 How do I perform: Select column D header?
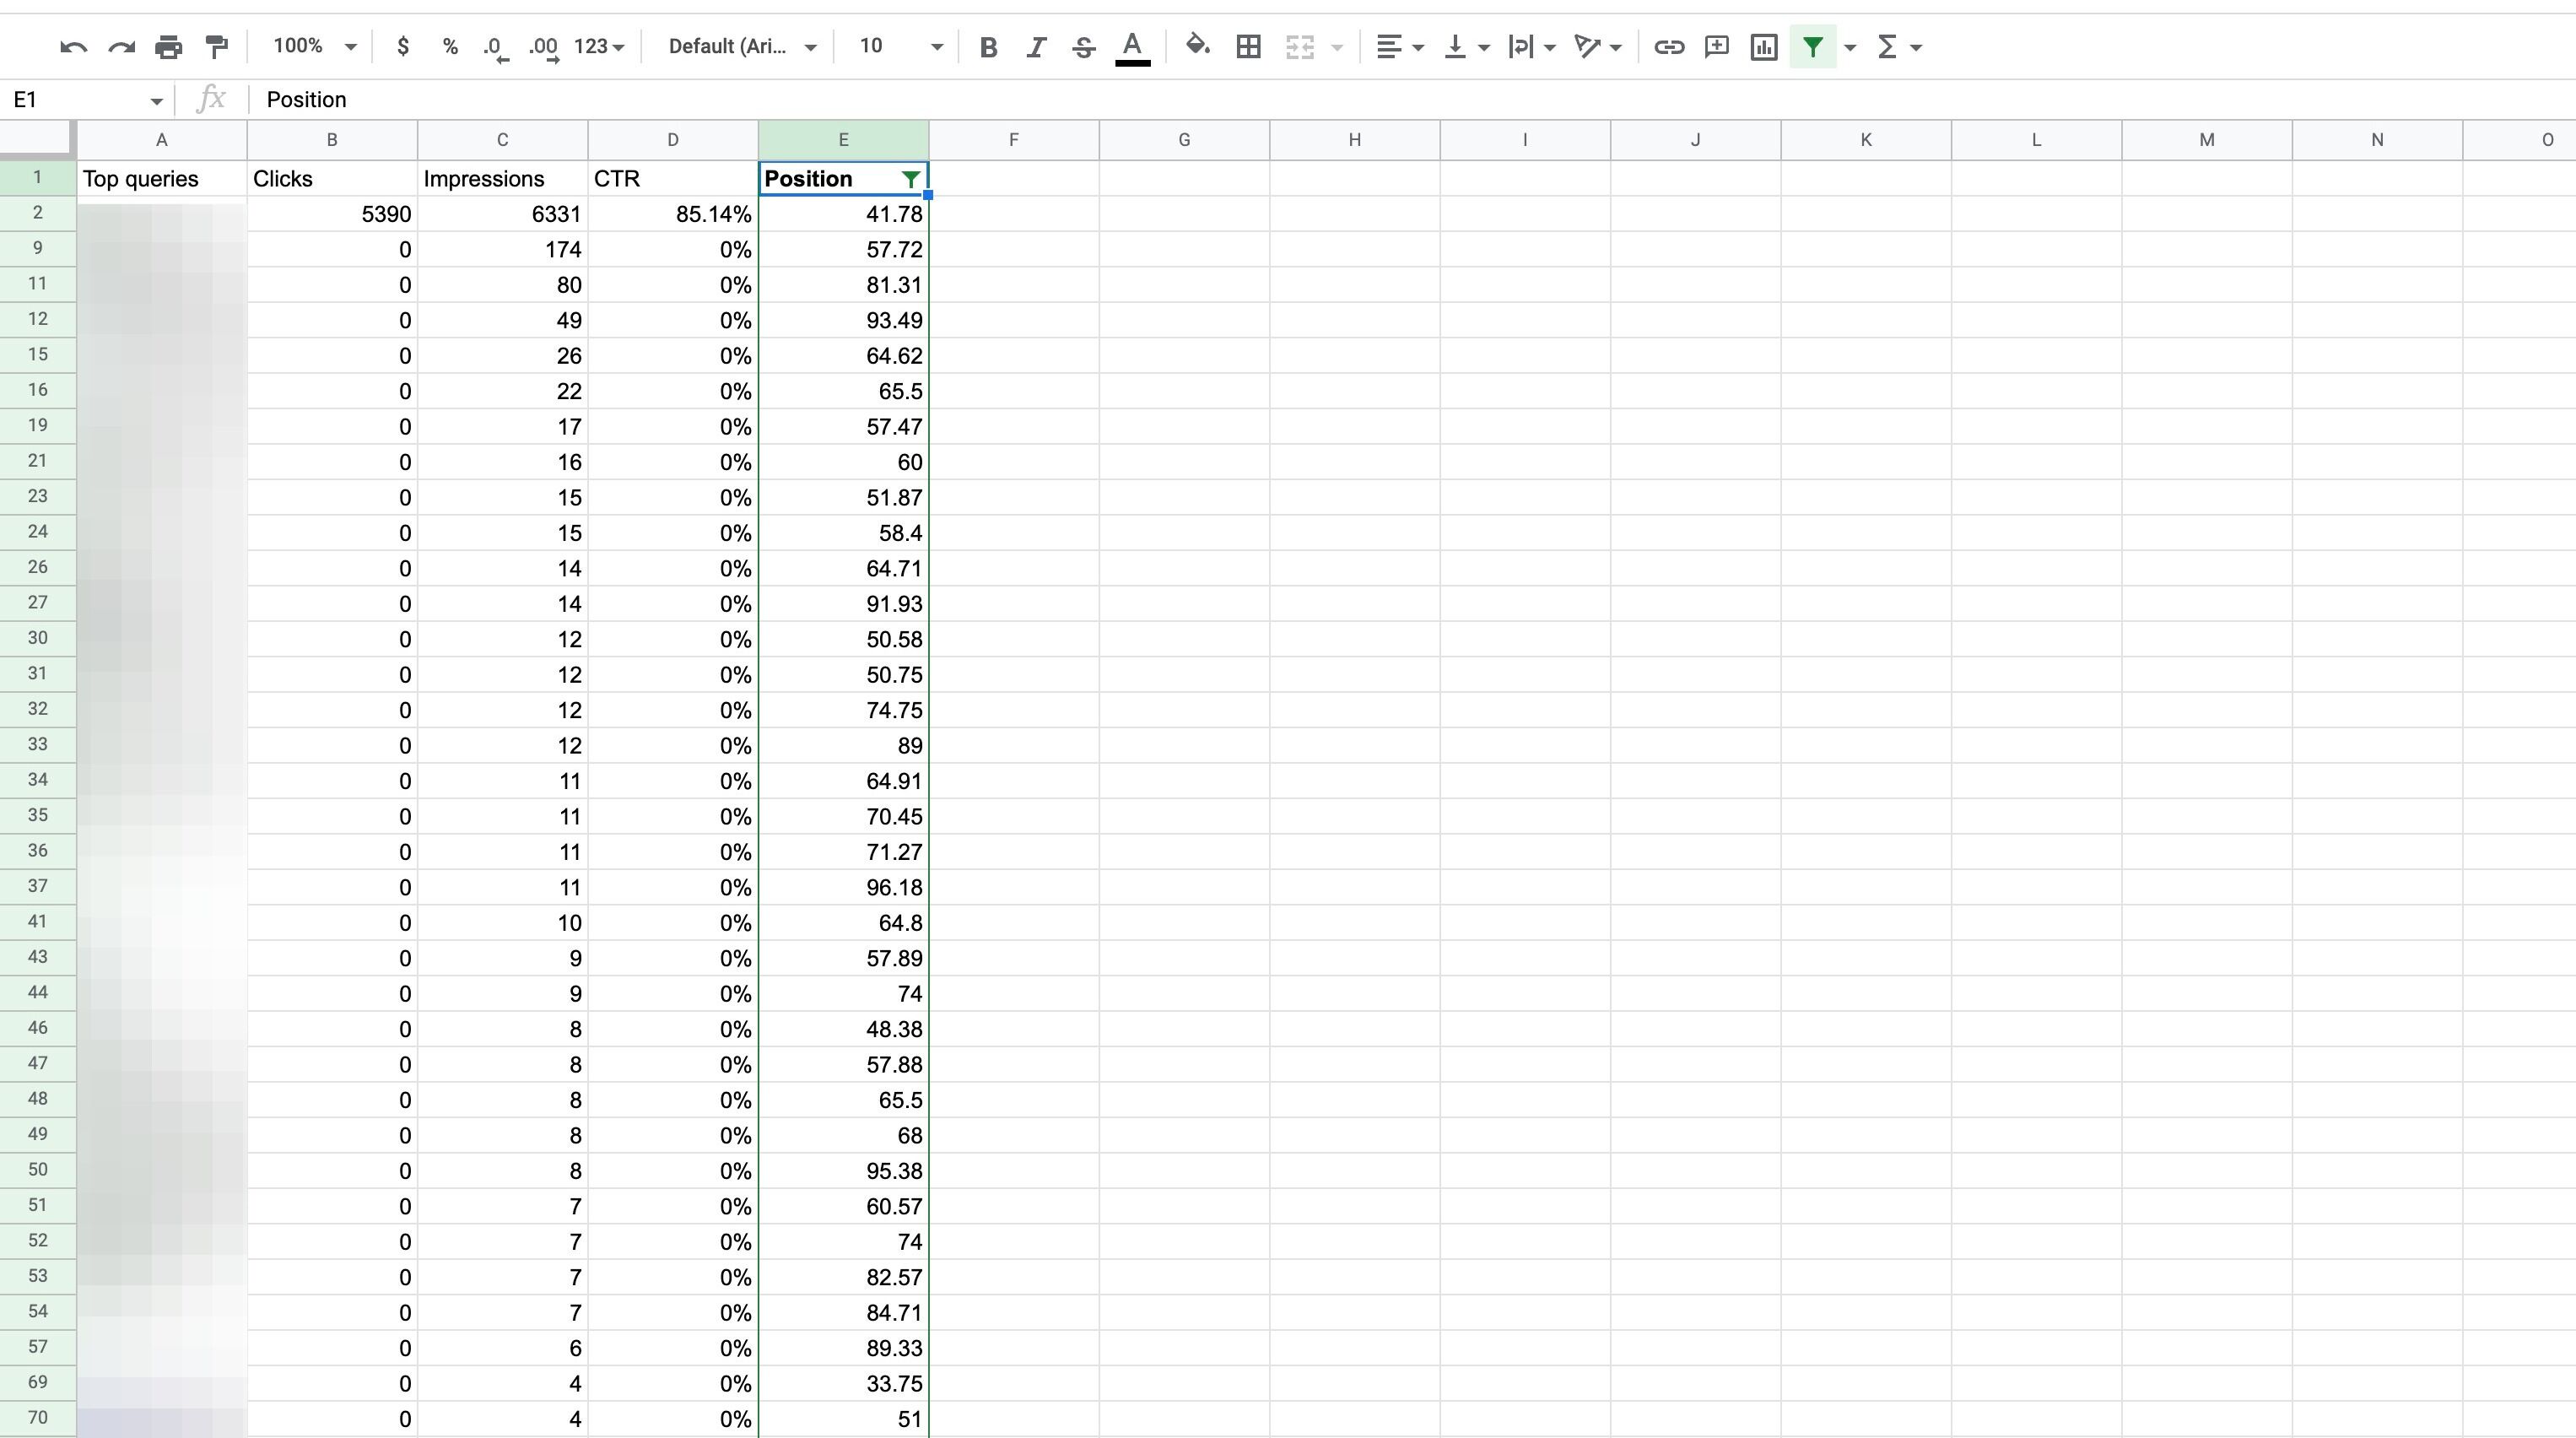(673, 140)
